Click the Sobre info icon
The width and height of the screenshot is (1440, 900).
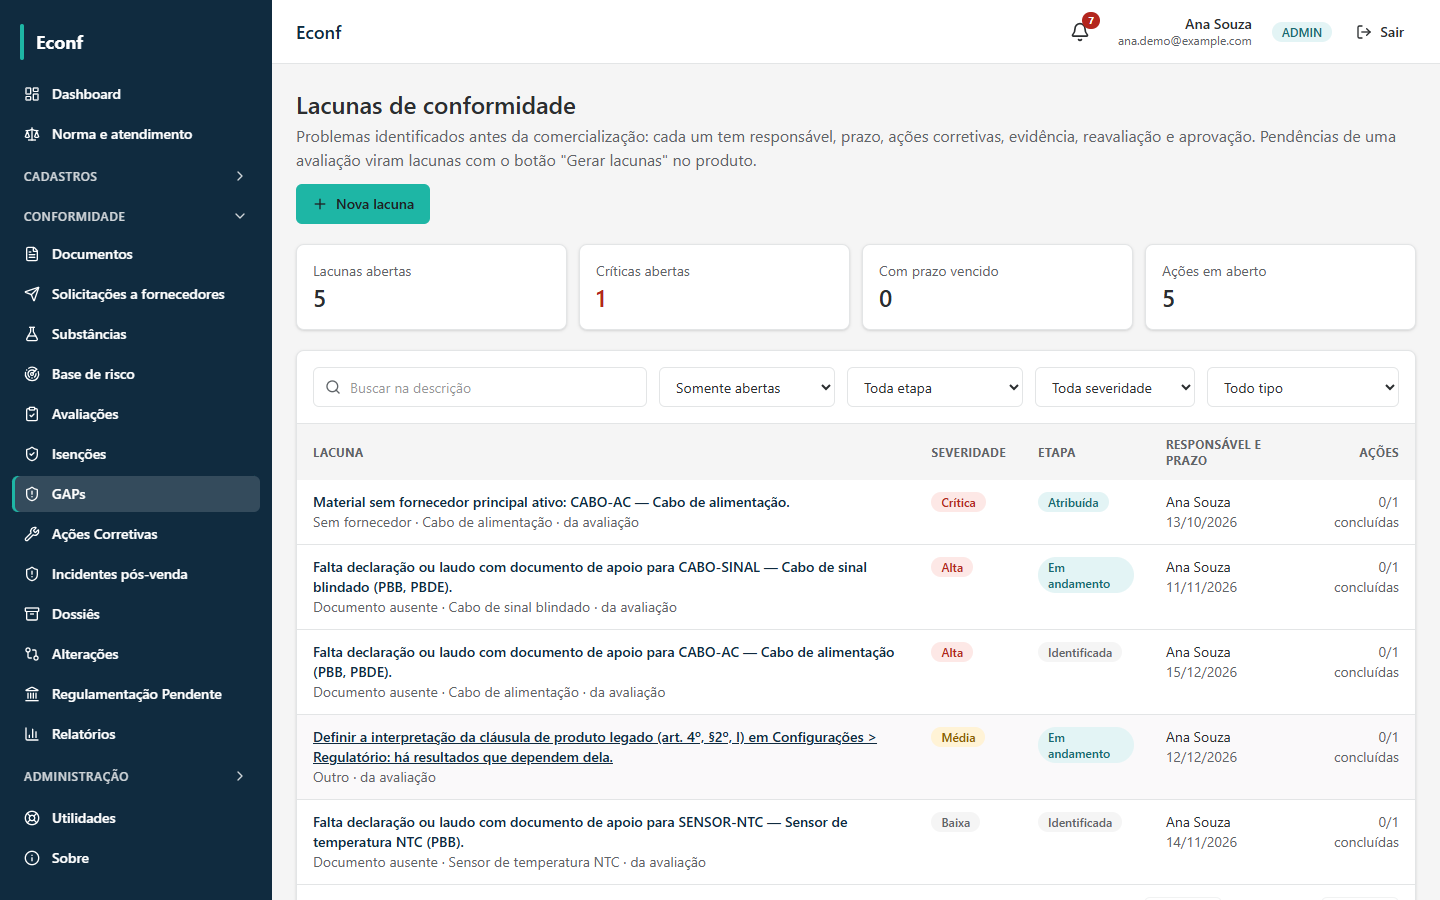pos(32,858)
